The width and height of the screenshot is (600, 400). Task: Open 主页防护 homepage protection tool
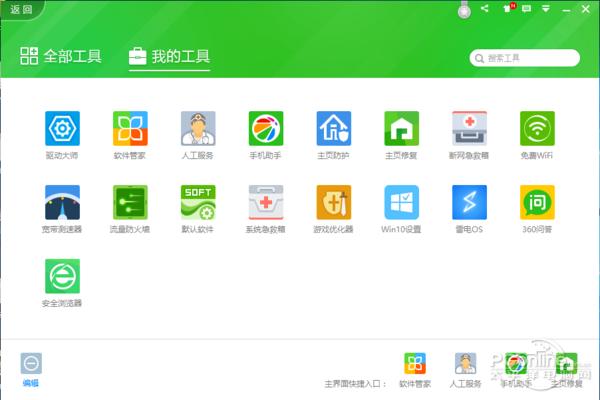(334, 128)
